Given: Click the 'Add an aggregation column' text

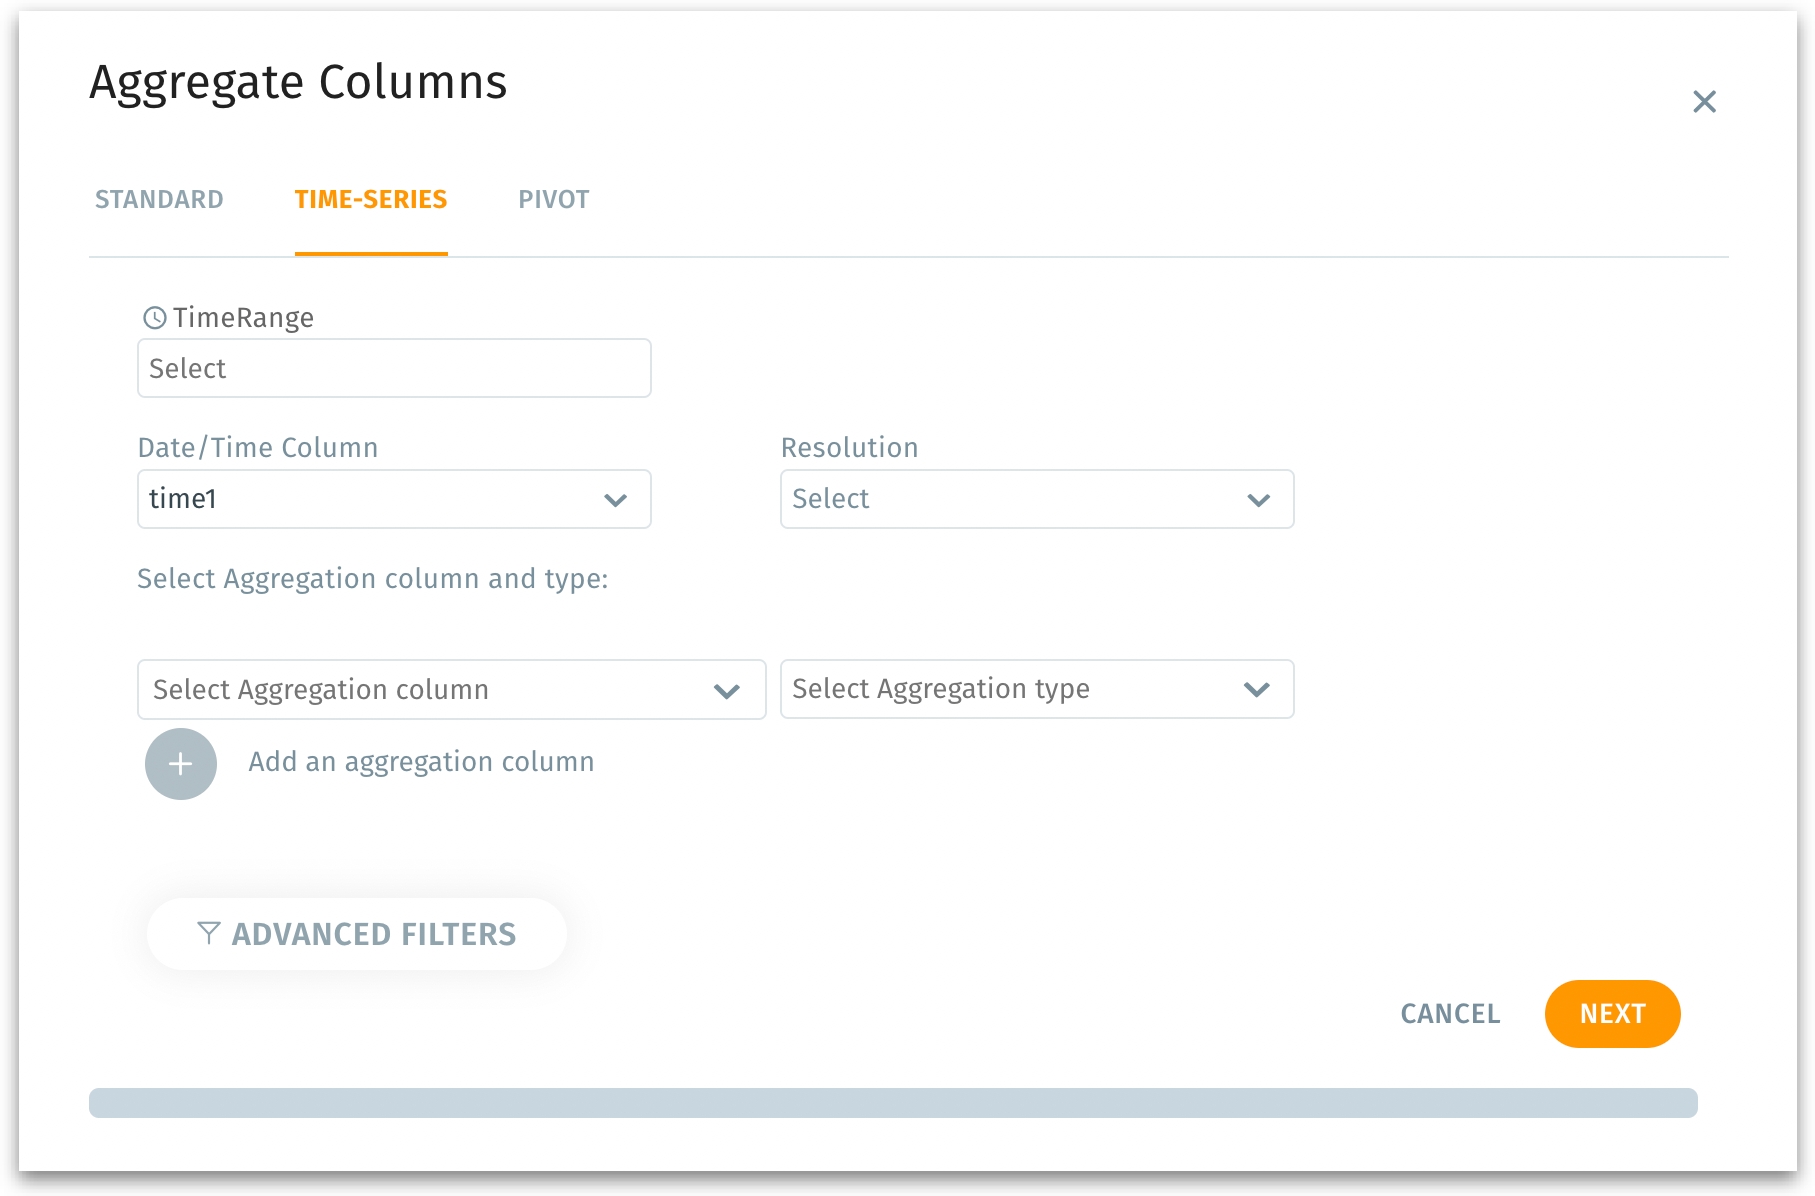Looking at the screenshot, I should 421,762.
